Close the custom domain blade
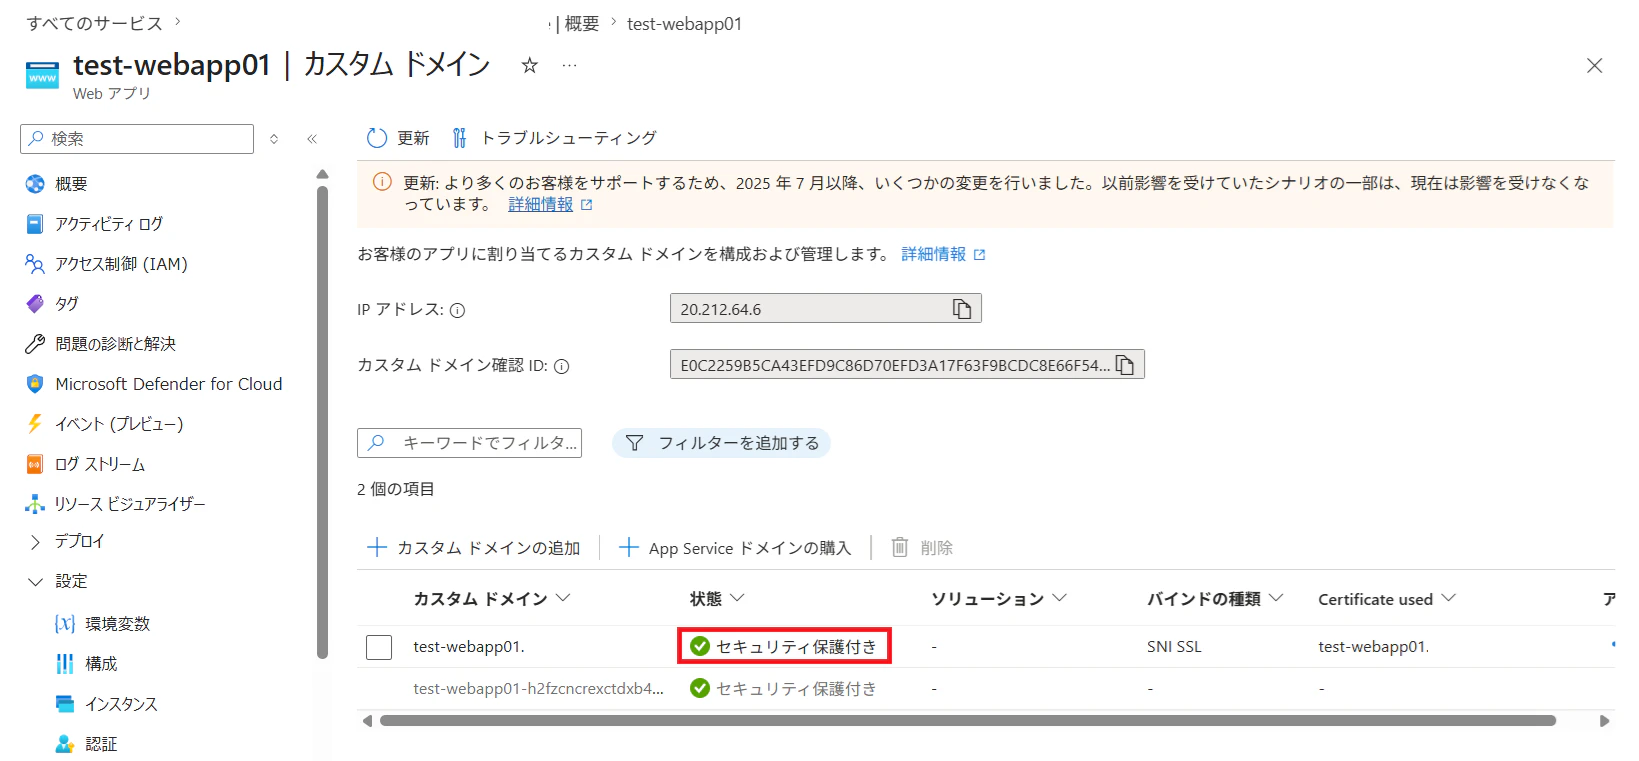The height and width of the screenshot is (761, 1639). tap(1594, 65)
